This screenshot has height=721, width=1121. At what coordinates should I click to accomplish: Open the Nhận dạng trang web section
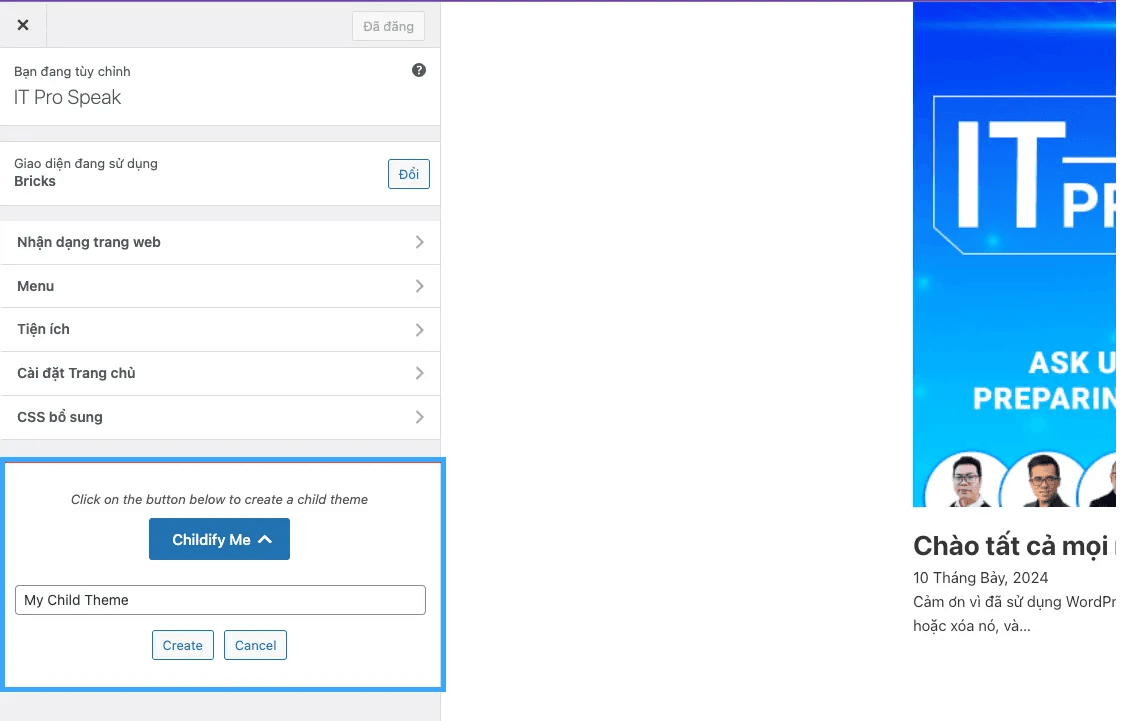point(220,242)
